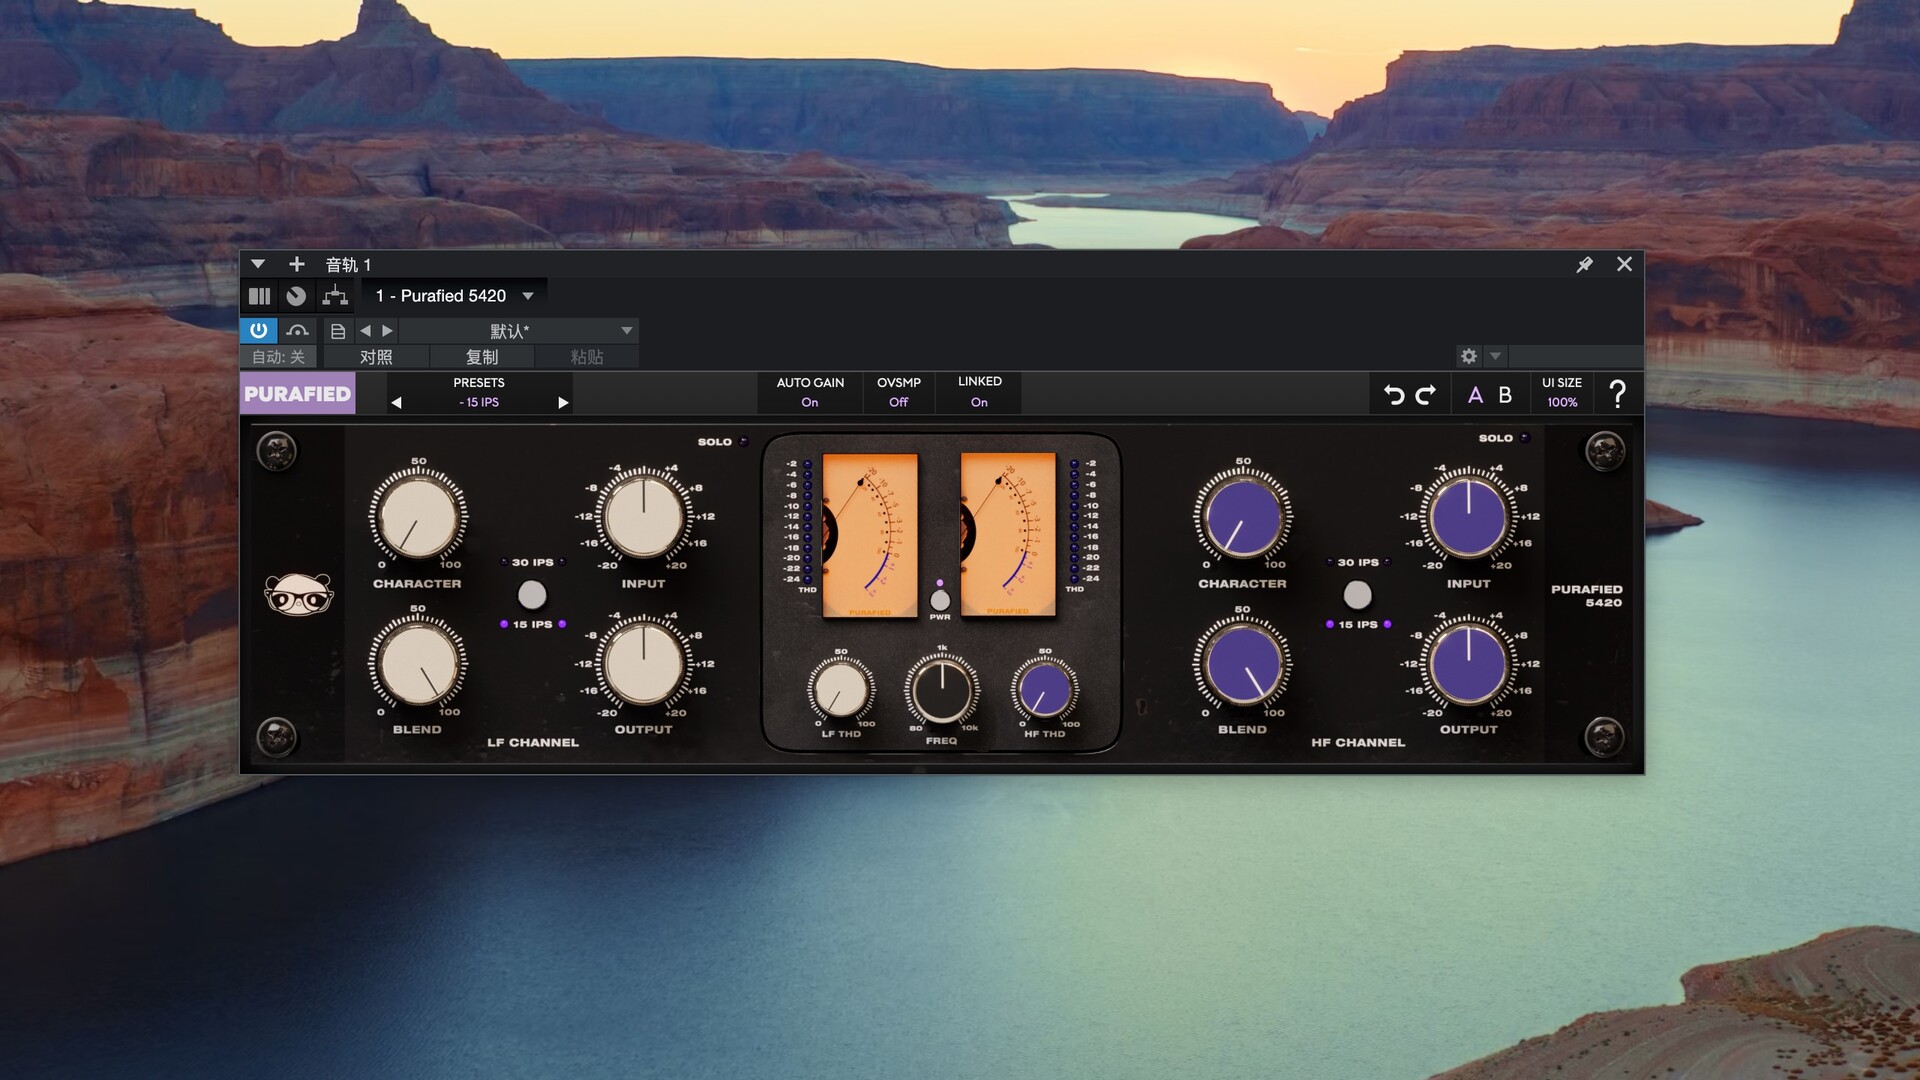Screen dimensions: 1920x1080
Task: Click the mixer bars icon
Action: click(x=259, y=296)
